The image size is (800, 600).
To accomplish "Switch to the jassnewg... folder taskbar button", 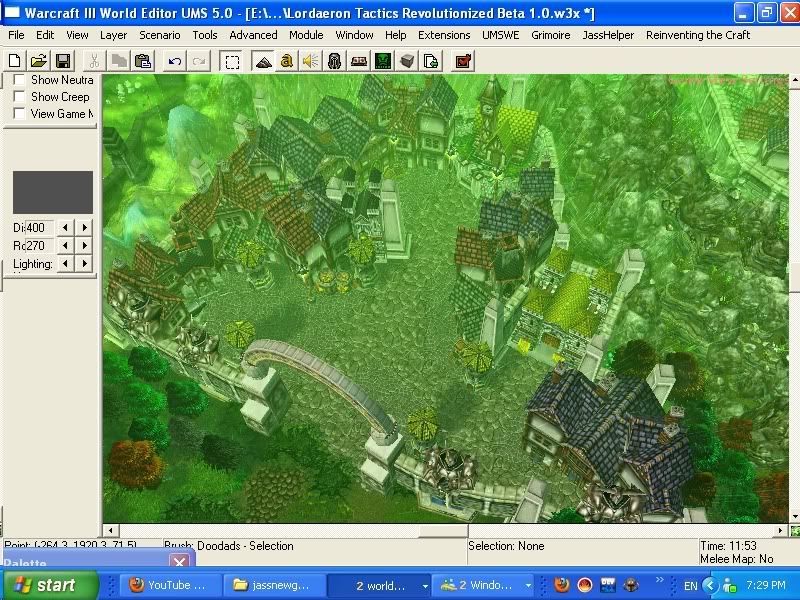I will click(274, 585).
